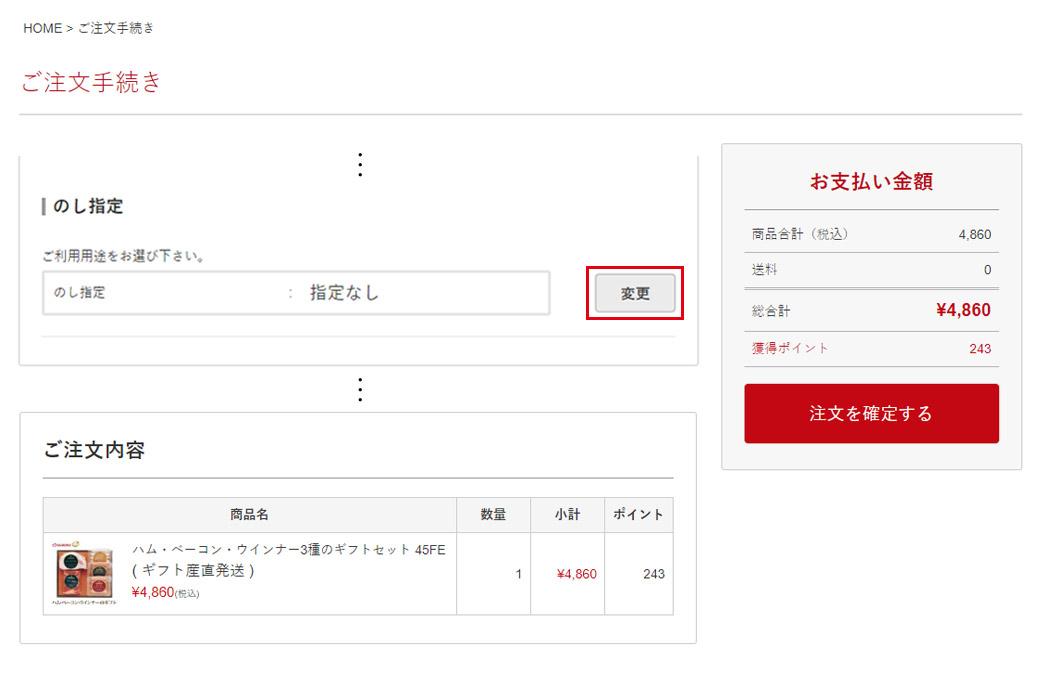1059x680 pixels.
Task: Click the 獲得ポイント 243 points row
Action: coord(870,349)
